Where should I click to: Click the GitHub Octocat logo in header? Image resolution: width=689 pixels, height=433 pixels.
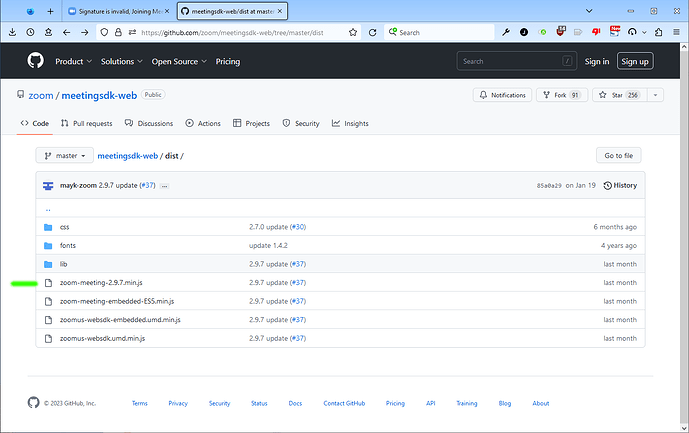pos(36,61)
